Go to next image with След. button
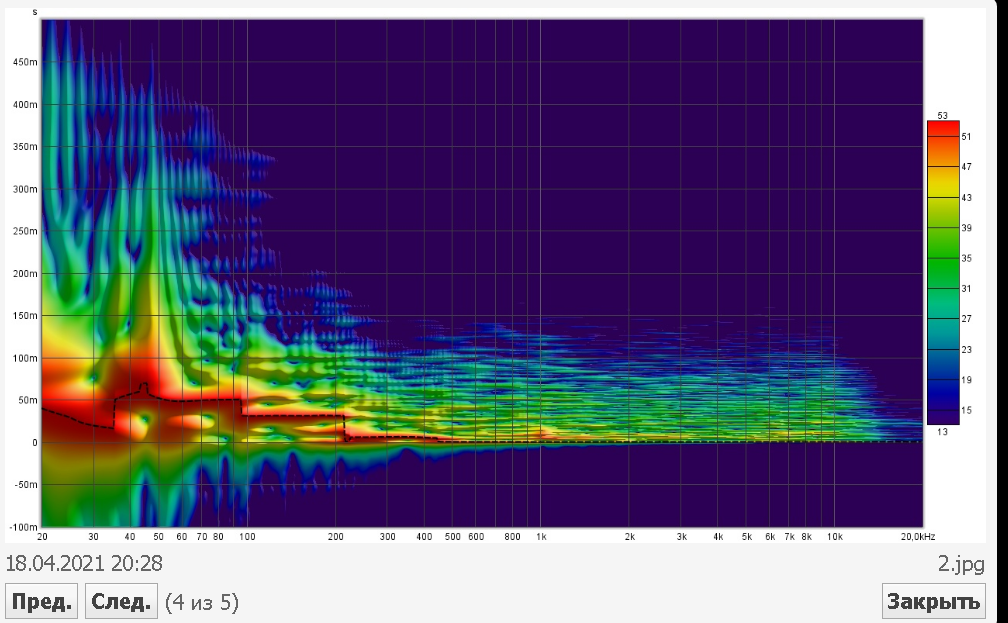This screenshot has height=623, width=1008. 121,601
